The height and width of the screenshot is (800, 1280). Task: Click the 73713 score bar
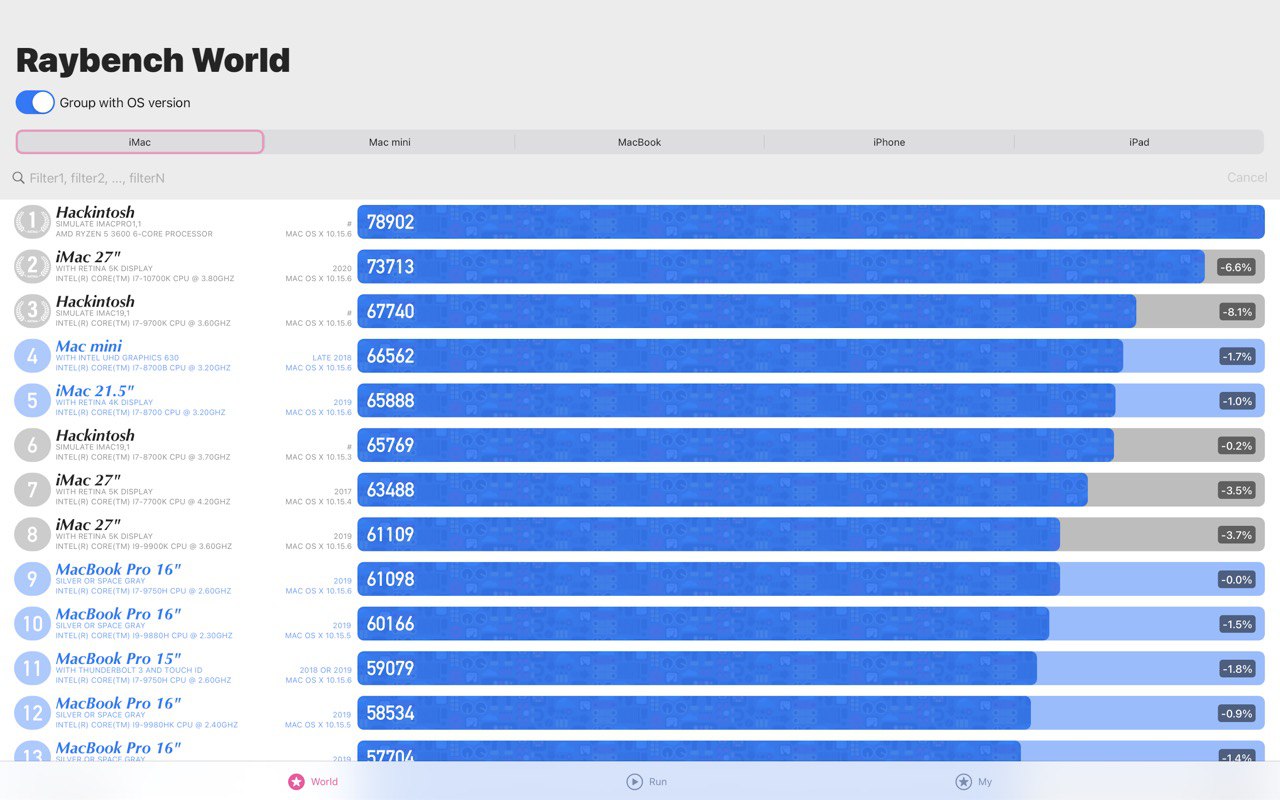point(781,267)
